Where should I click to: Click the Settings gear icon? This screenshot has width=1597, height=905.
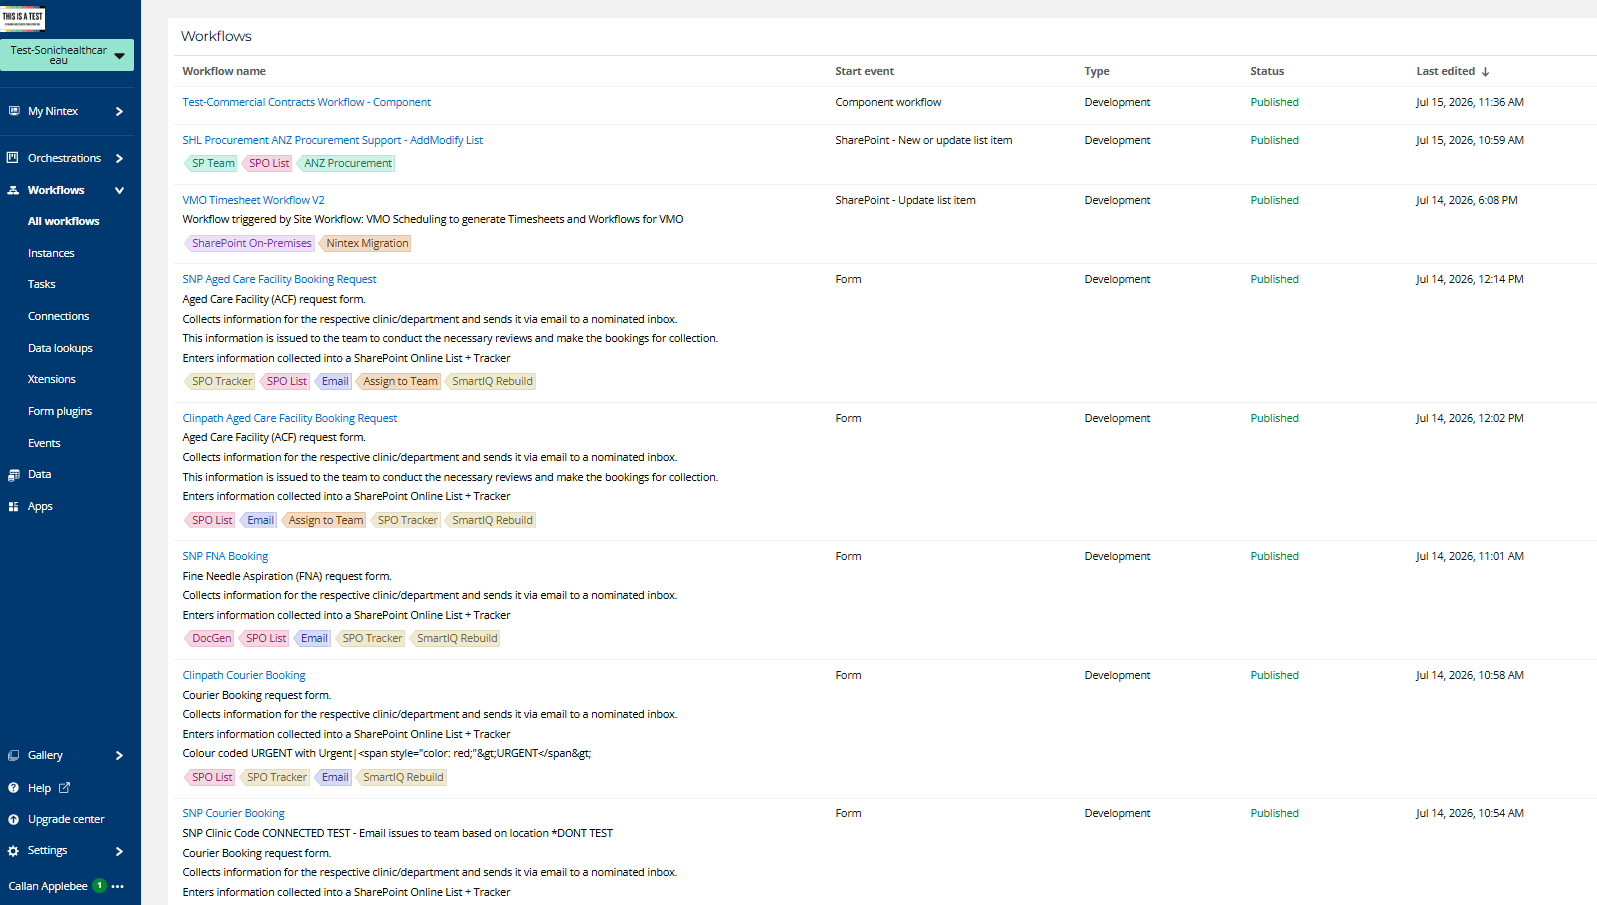click(13, 851)
